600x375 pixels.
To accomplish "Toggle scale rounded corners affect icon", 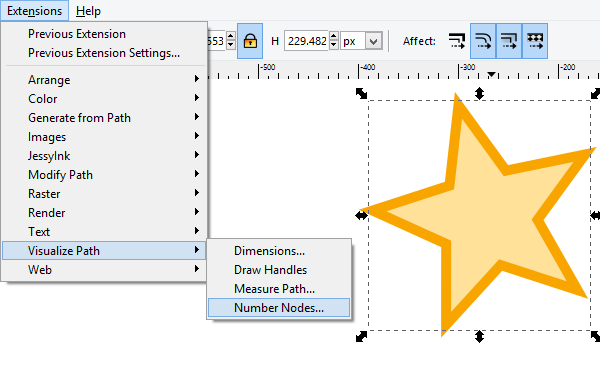I will coord(483,41).
